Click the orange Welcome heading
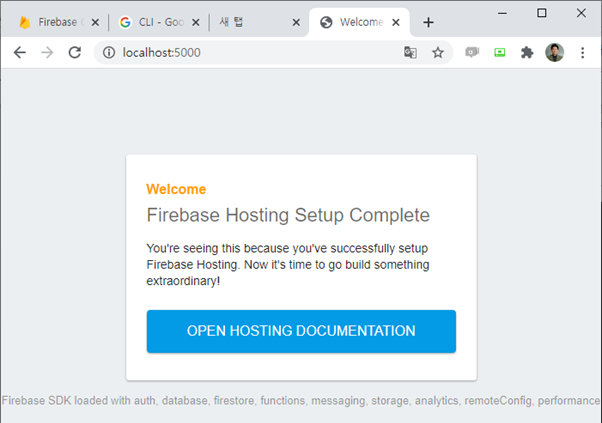The image size is (602, 423). (176, 189)
